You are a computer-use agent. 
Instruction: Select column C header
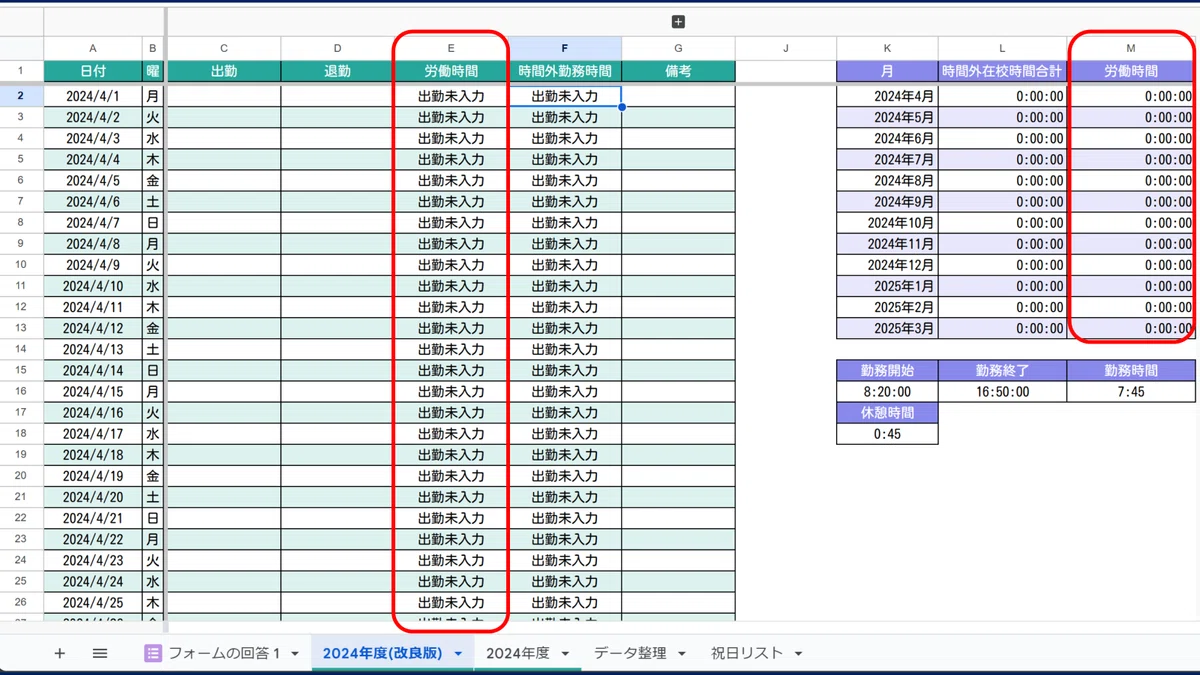(x=224, y=48)
